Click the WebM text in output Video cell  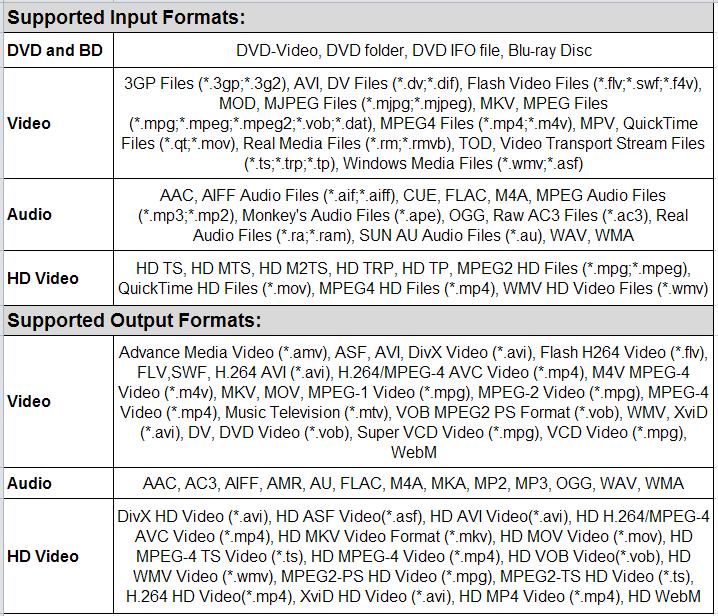tap(413, 452)
